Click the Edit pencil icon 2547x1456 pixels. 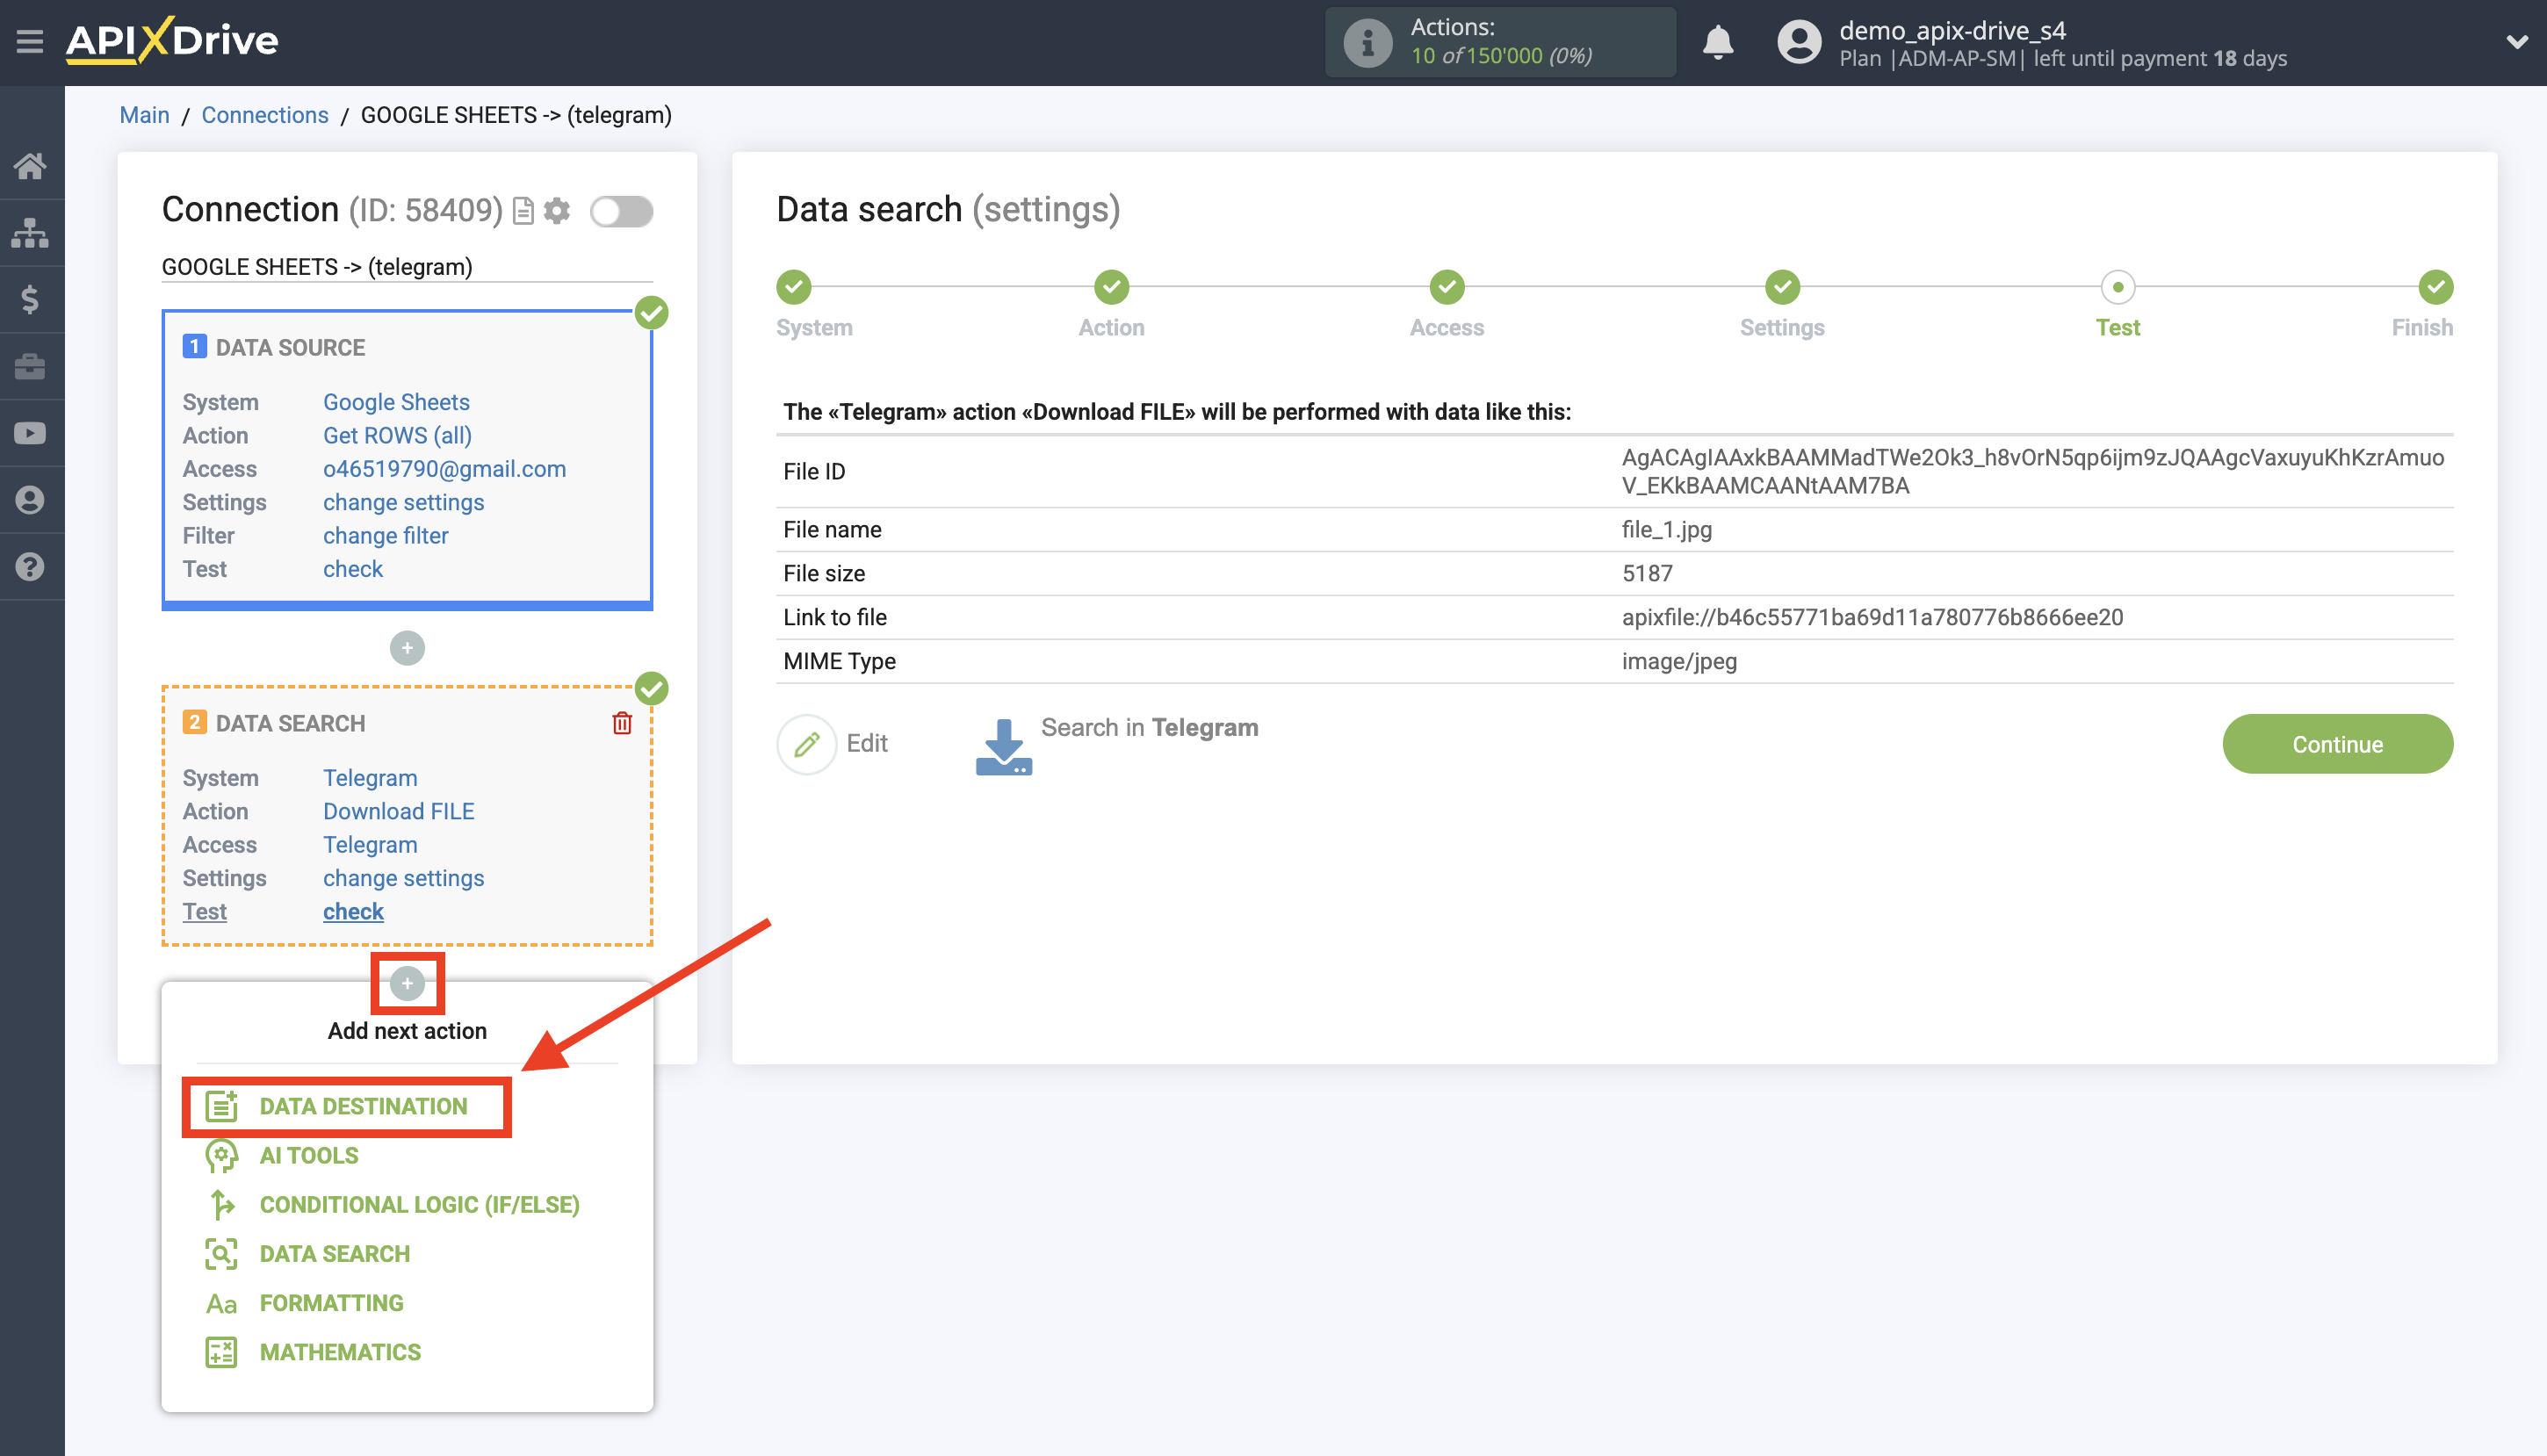pyautogui.click(x=806, y=744)
